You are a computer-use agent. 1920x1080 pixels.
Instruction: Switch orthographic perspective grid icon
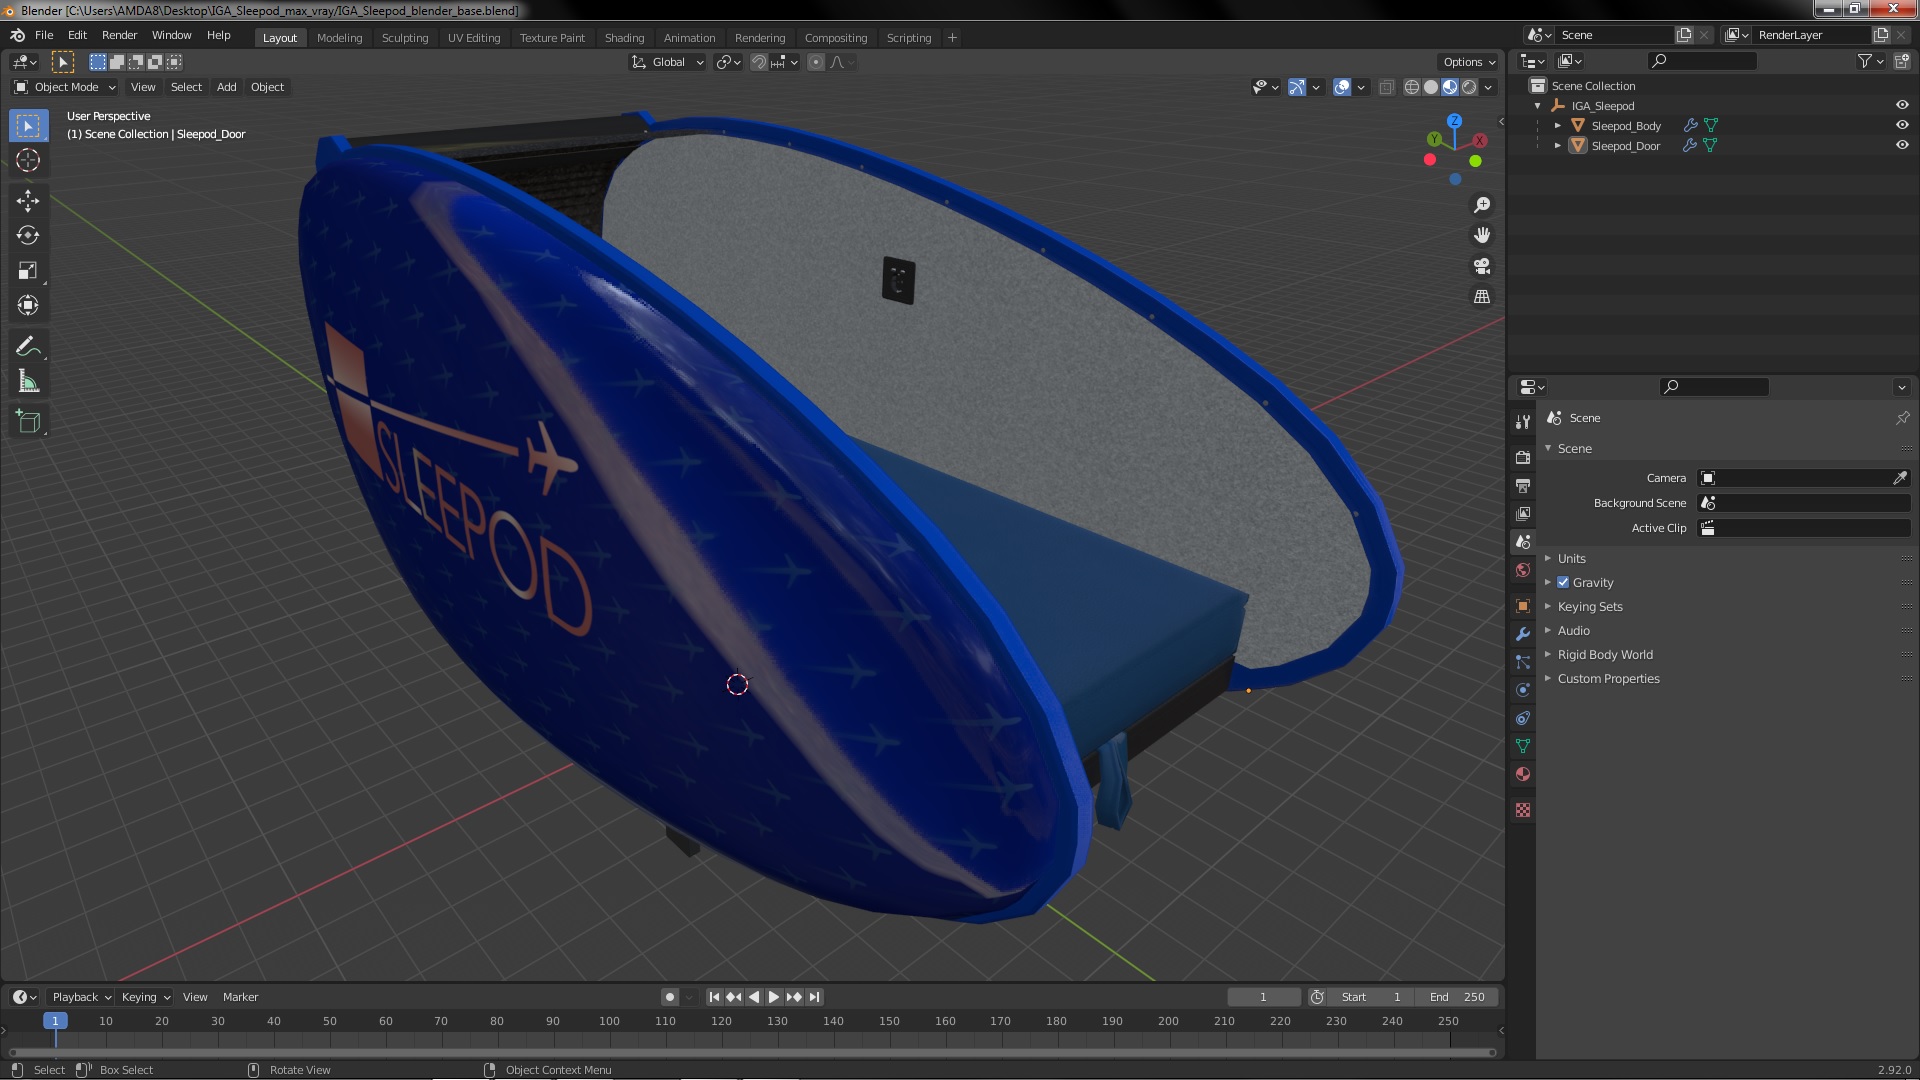pyautogui.click(x=1482, y=297)
